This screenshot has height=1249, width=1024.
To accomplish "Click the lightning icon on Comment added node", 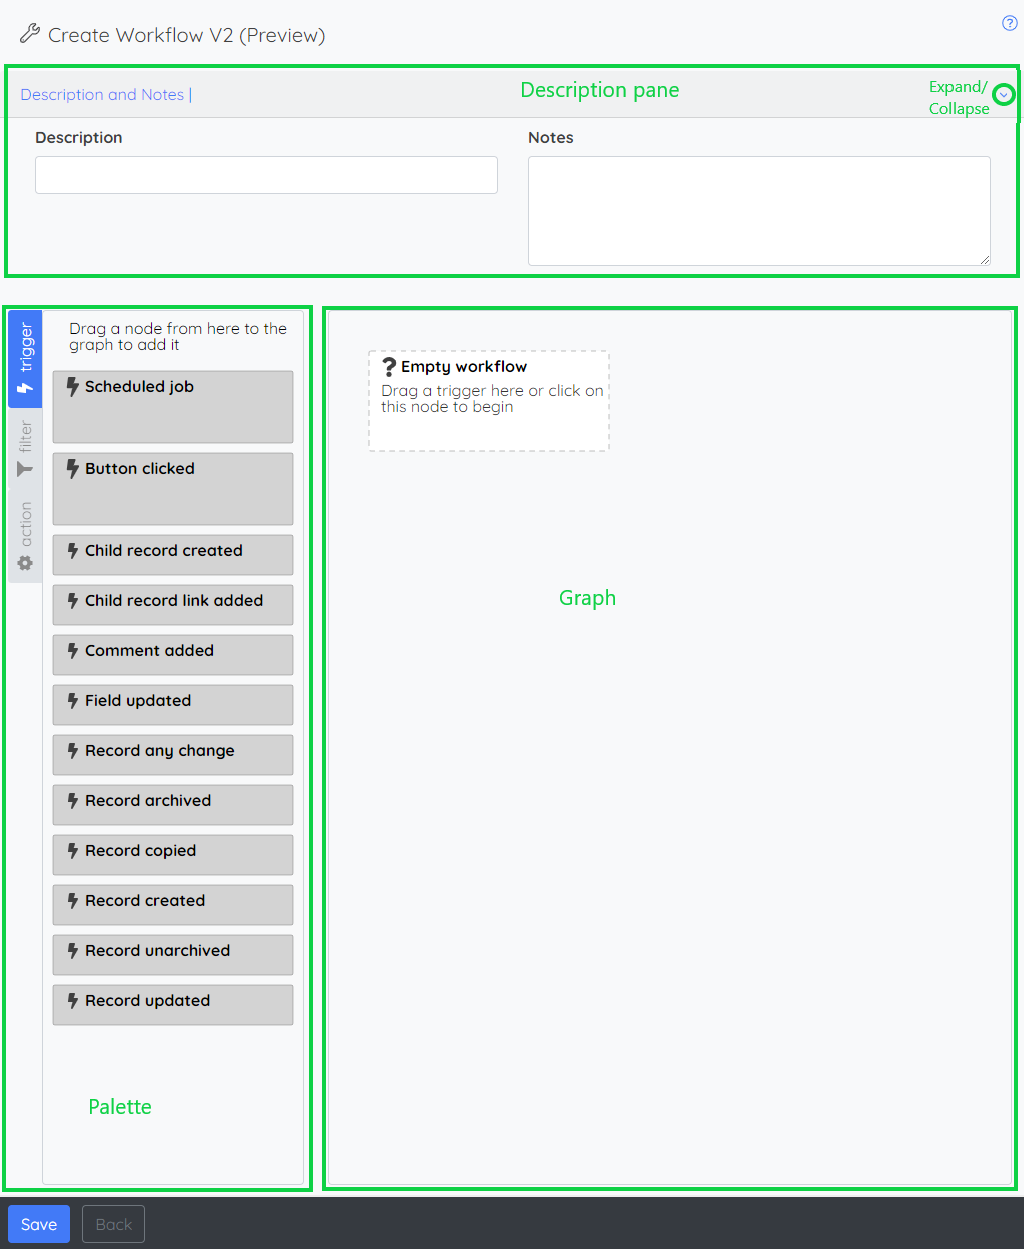I will (72, 650).
